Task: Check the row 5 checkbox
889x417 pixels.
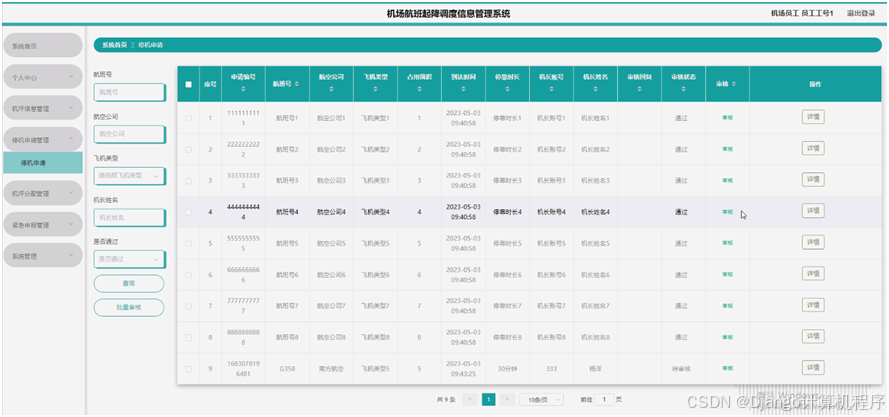Action: [x=188, y=243]
